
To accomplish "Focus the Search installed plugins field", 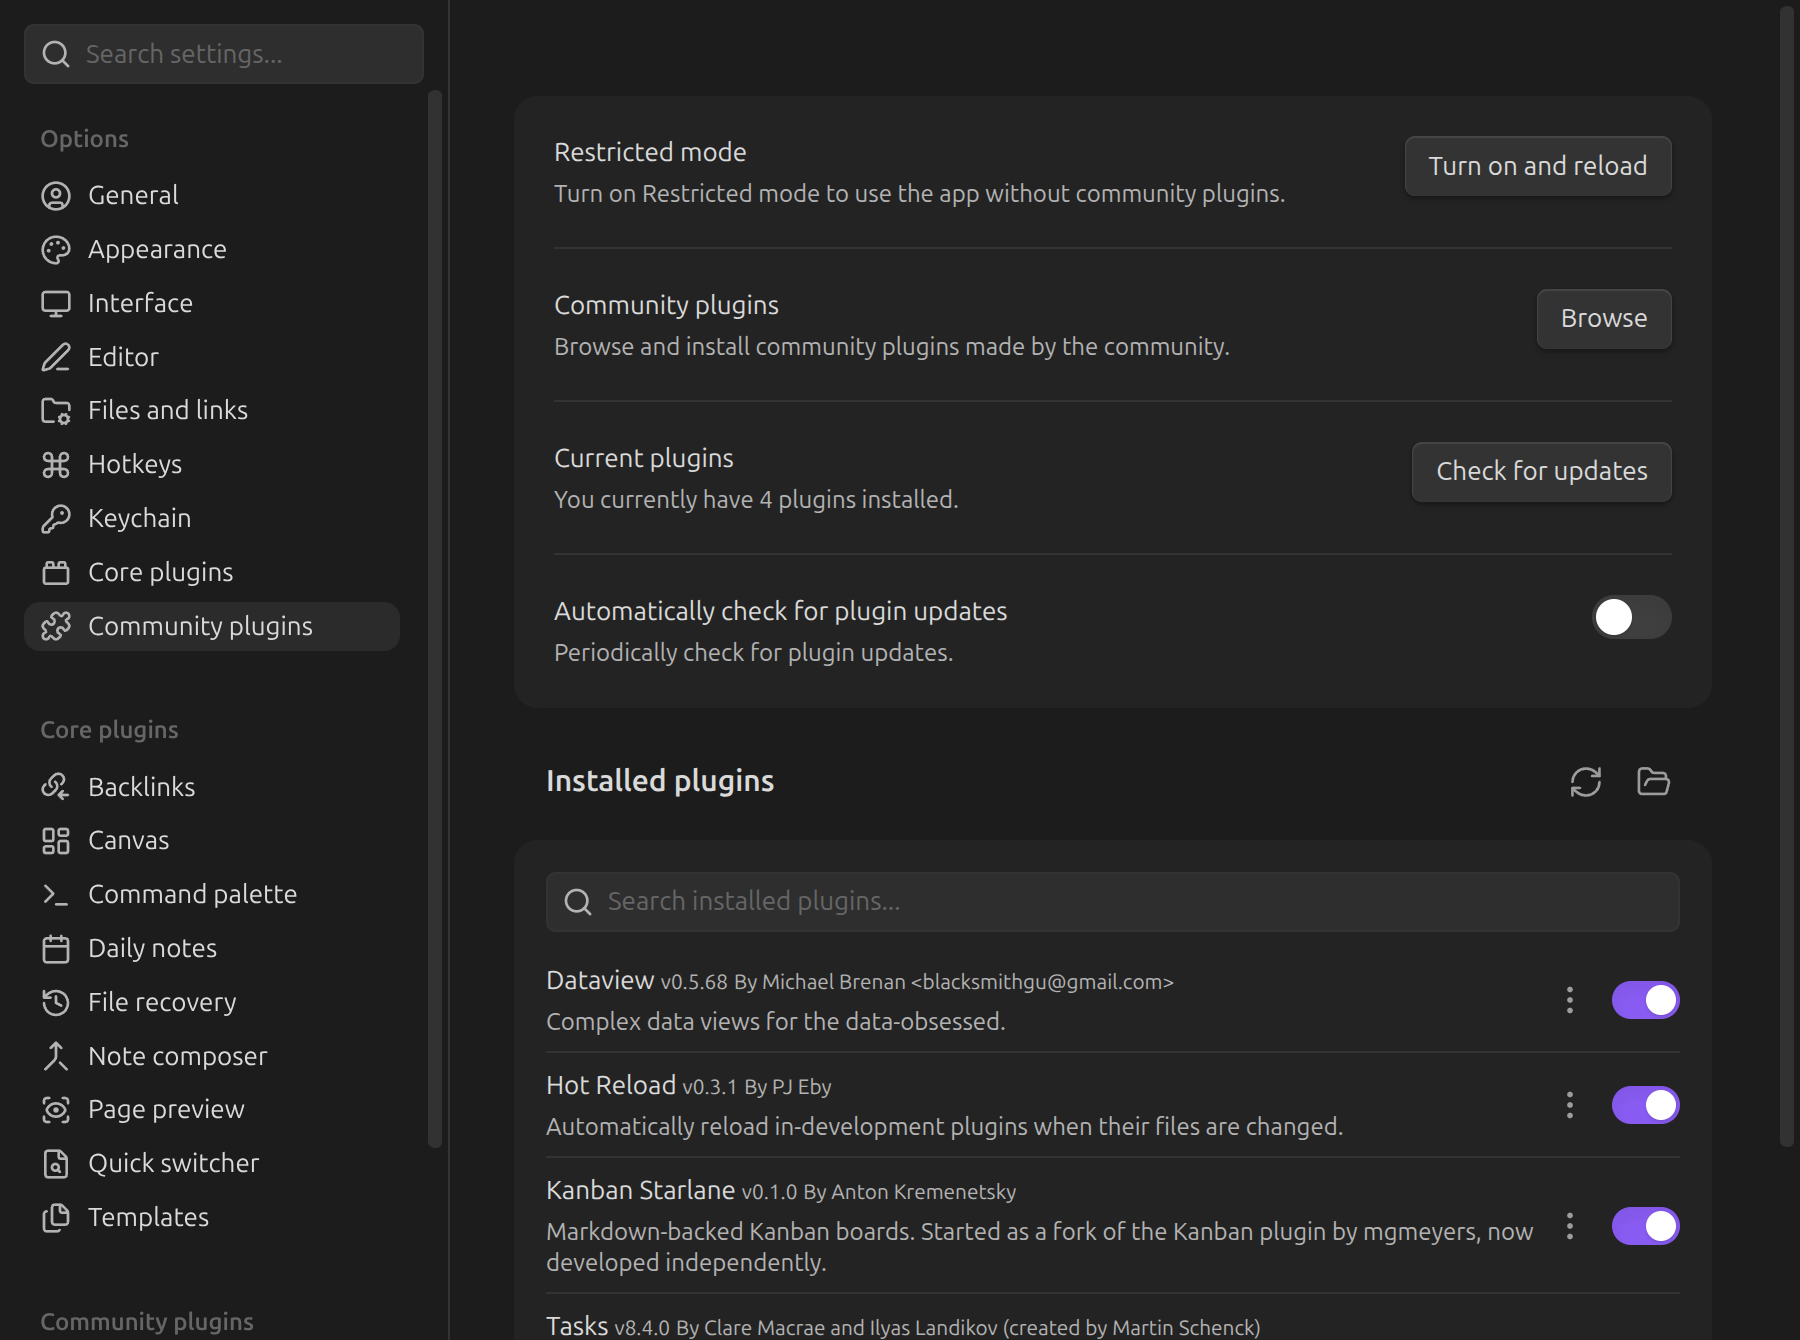I will pyautogui.click(x=1112, y=902).
